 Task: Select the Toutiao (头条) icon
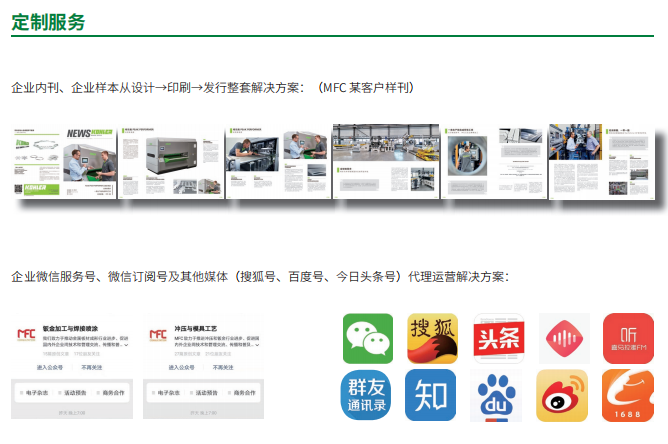point(499,338)
